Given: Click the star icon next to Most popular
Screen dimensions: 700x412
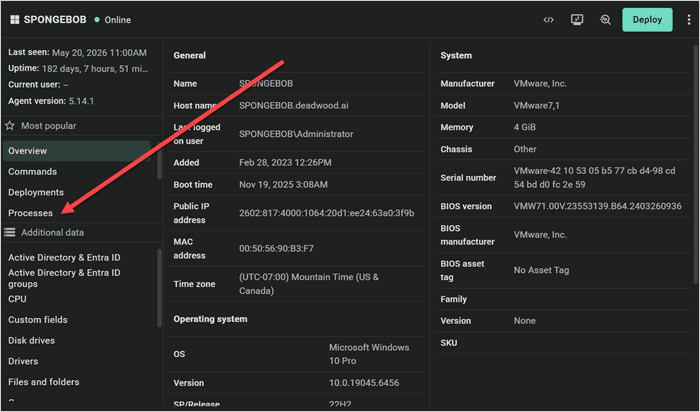Looking at the screenshot, I should (x=9, y=126).
